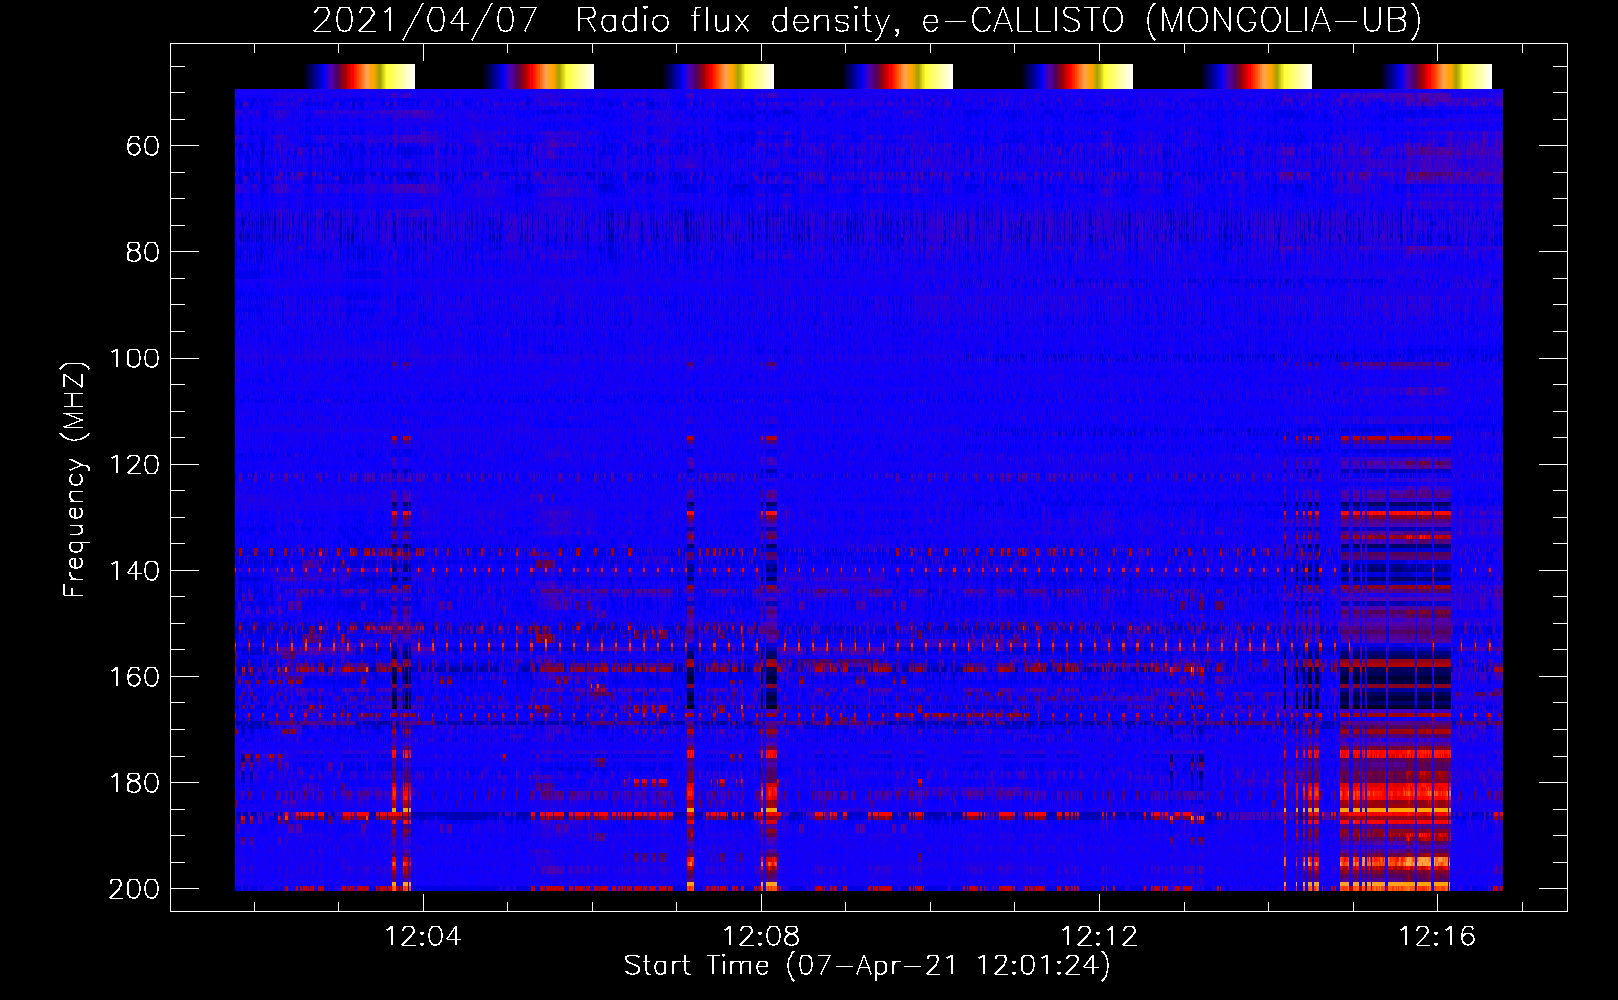The width and height of the screenshot is (1618, 1000).
Task: Click the 80 frequency tick label
Action: pyautogui.click(x=143, y=253)
